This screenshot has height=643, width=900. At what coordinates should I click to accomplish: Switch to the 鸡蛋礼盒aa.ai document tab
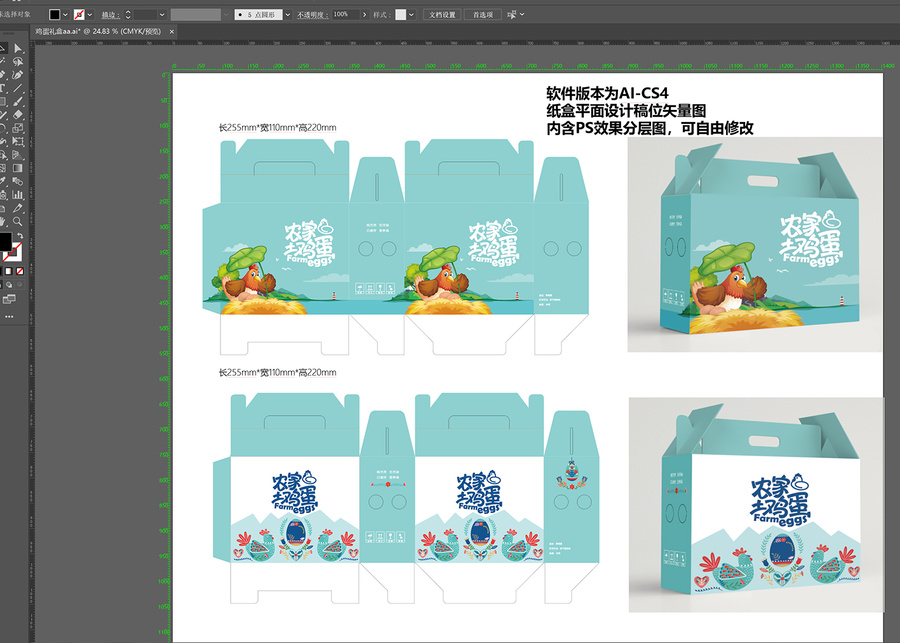[98, 32]
